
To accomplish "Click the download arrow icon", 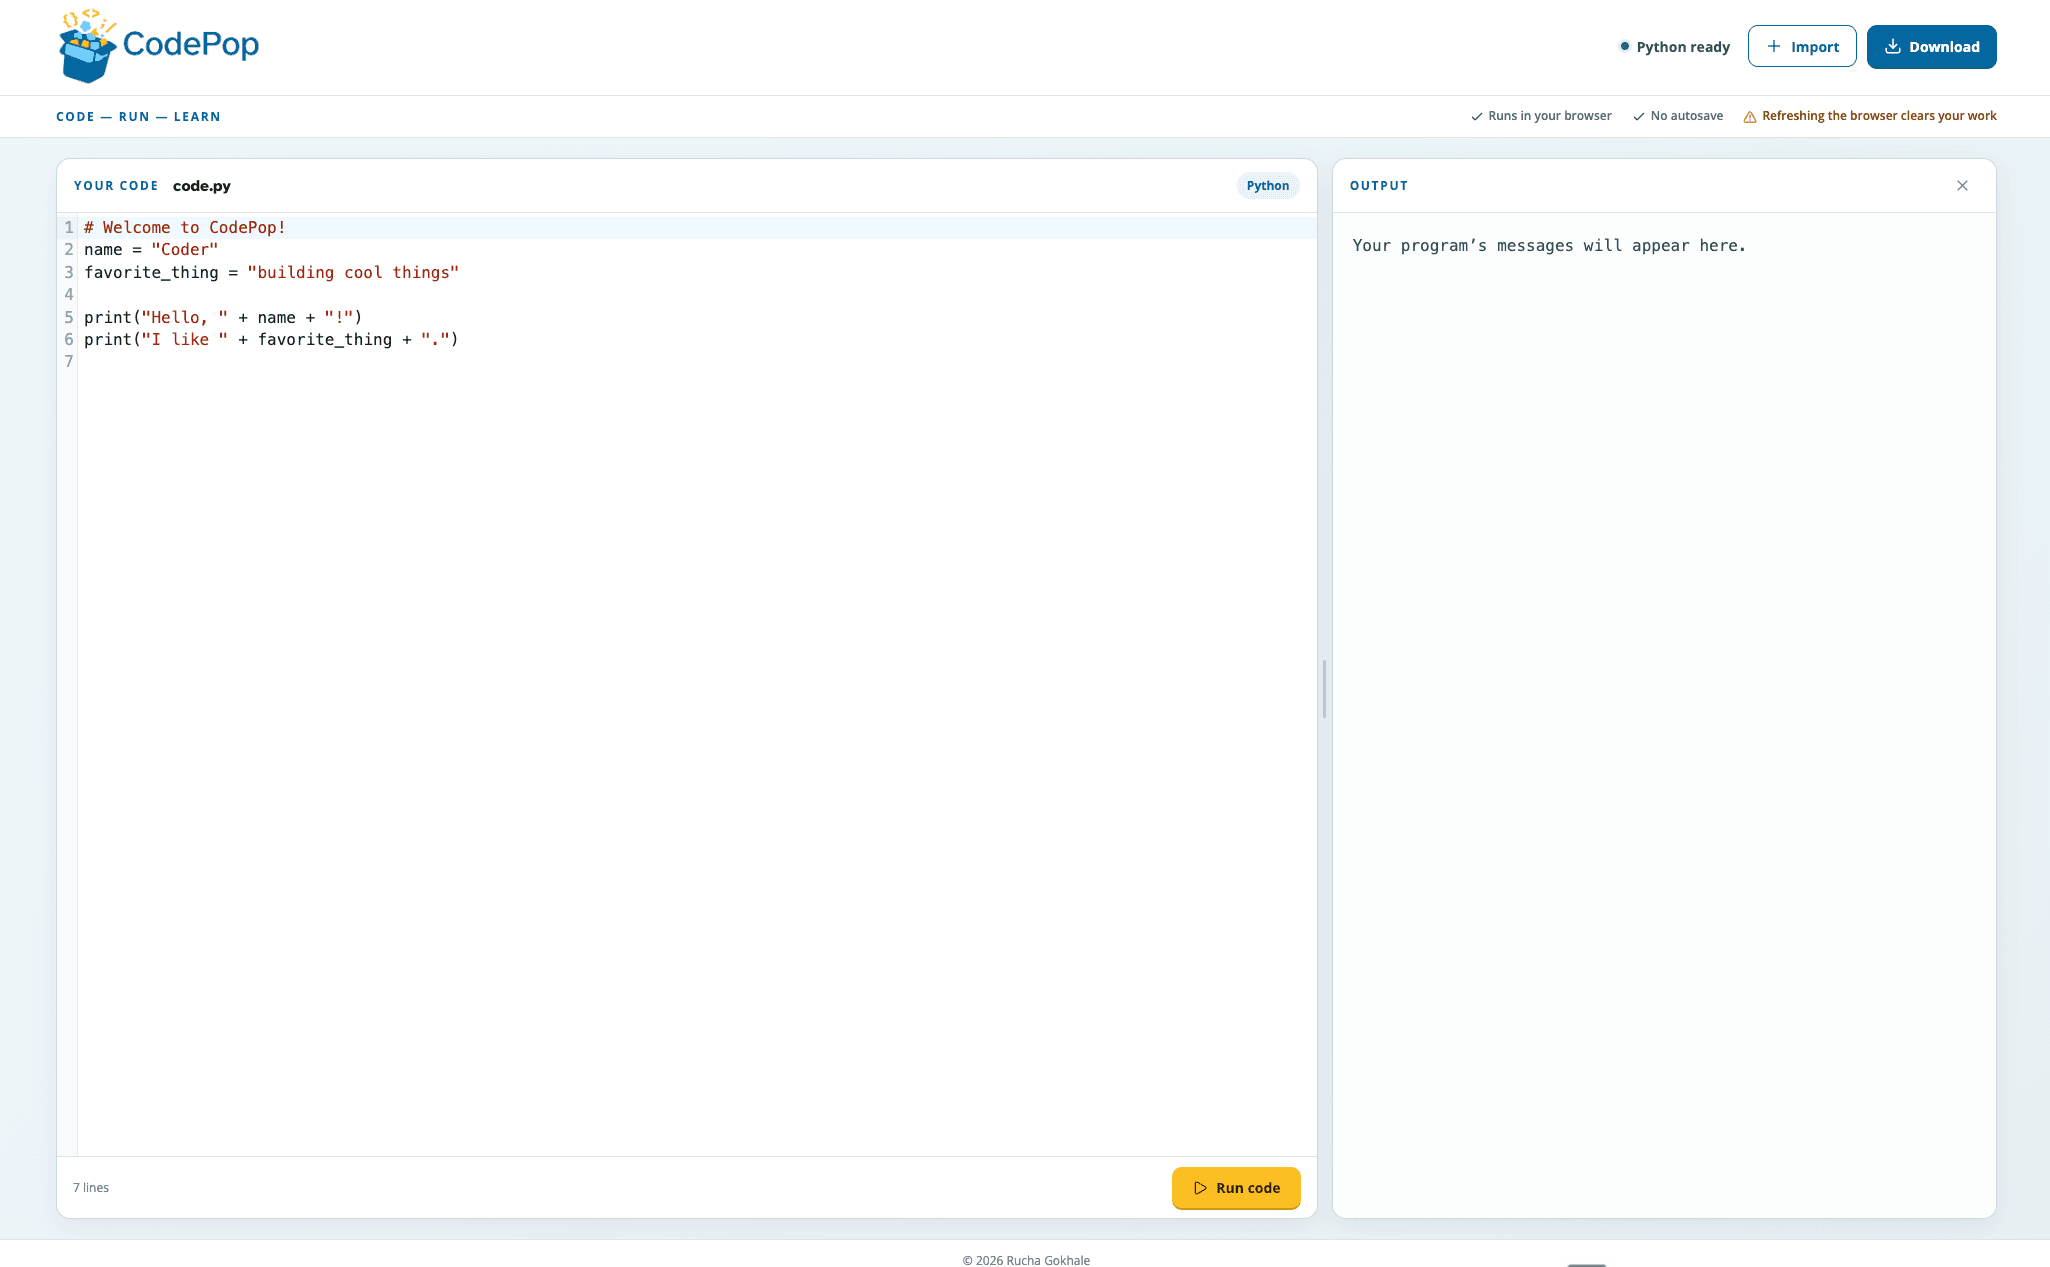I will coord(1893,46).
